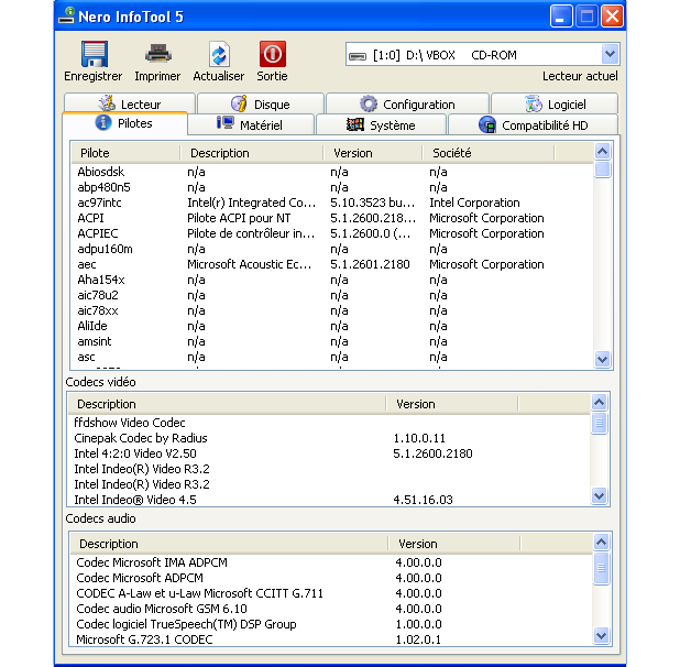Open the Configuration tab

tap(408, 104)
